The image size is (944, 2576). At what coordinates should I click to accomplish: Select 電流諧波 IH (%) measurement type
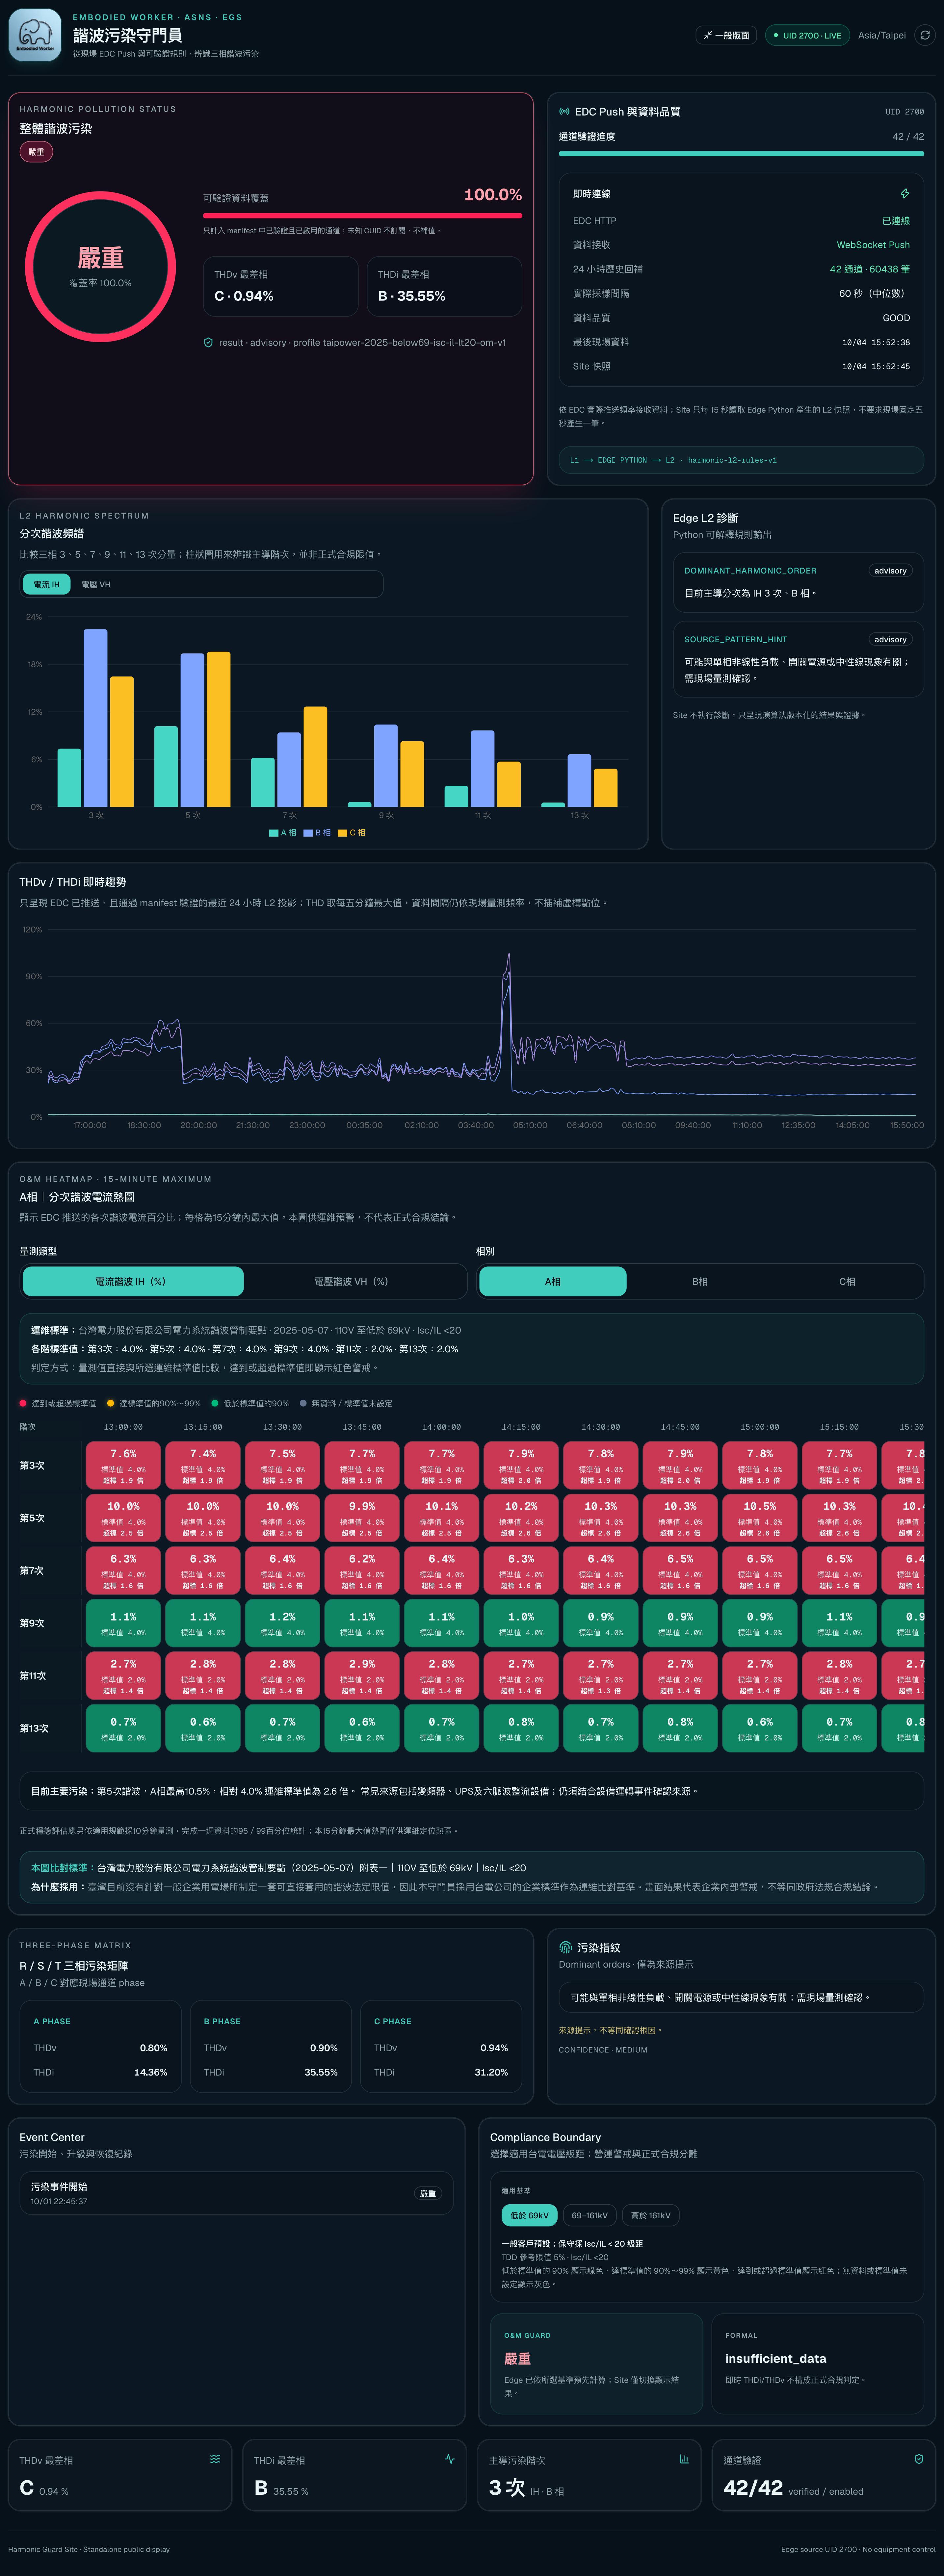tap(133, 1281)
